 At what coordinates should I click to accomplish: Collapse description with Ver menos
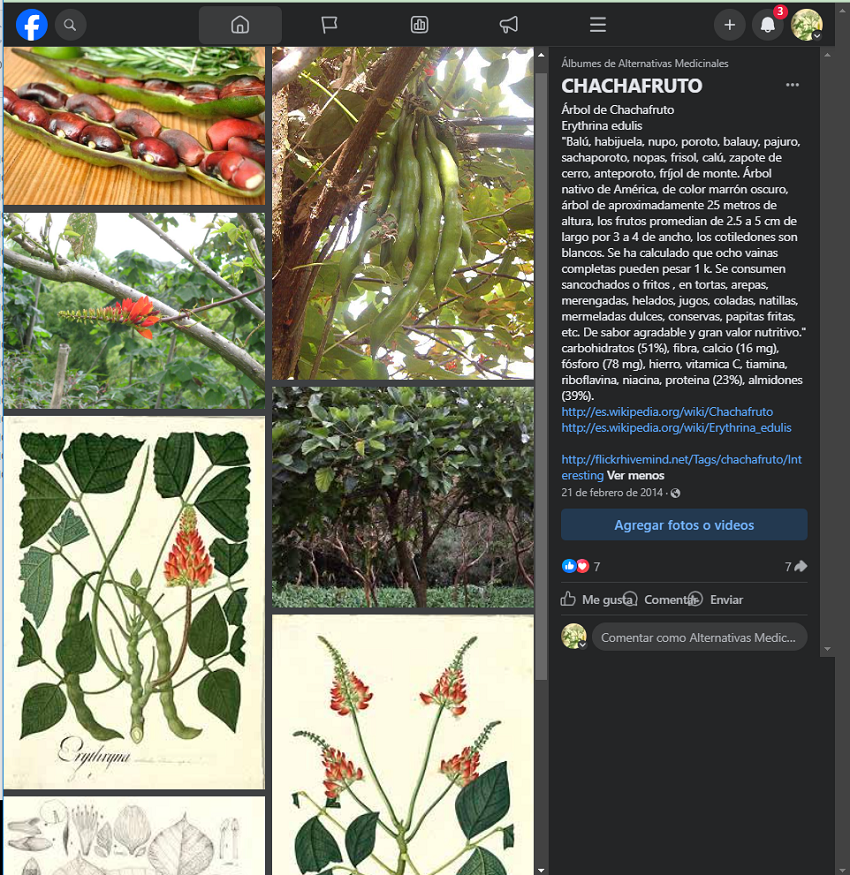[635, 475]
